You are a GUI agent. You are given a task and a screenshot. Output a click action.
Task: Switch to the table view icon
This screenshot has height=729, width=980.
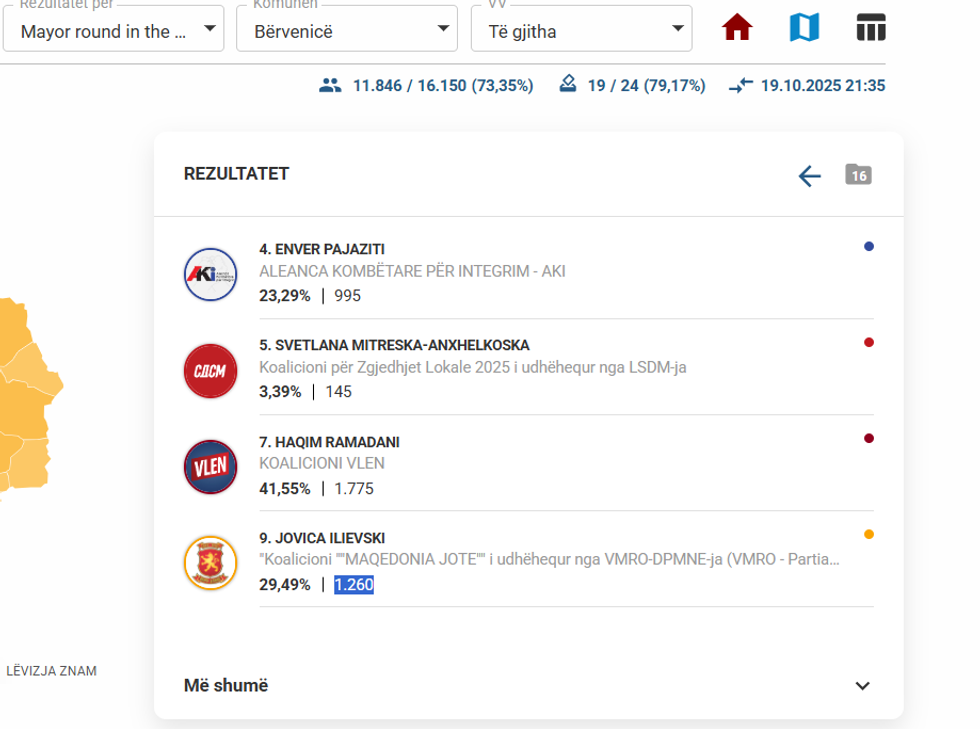(871, 28)
